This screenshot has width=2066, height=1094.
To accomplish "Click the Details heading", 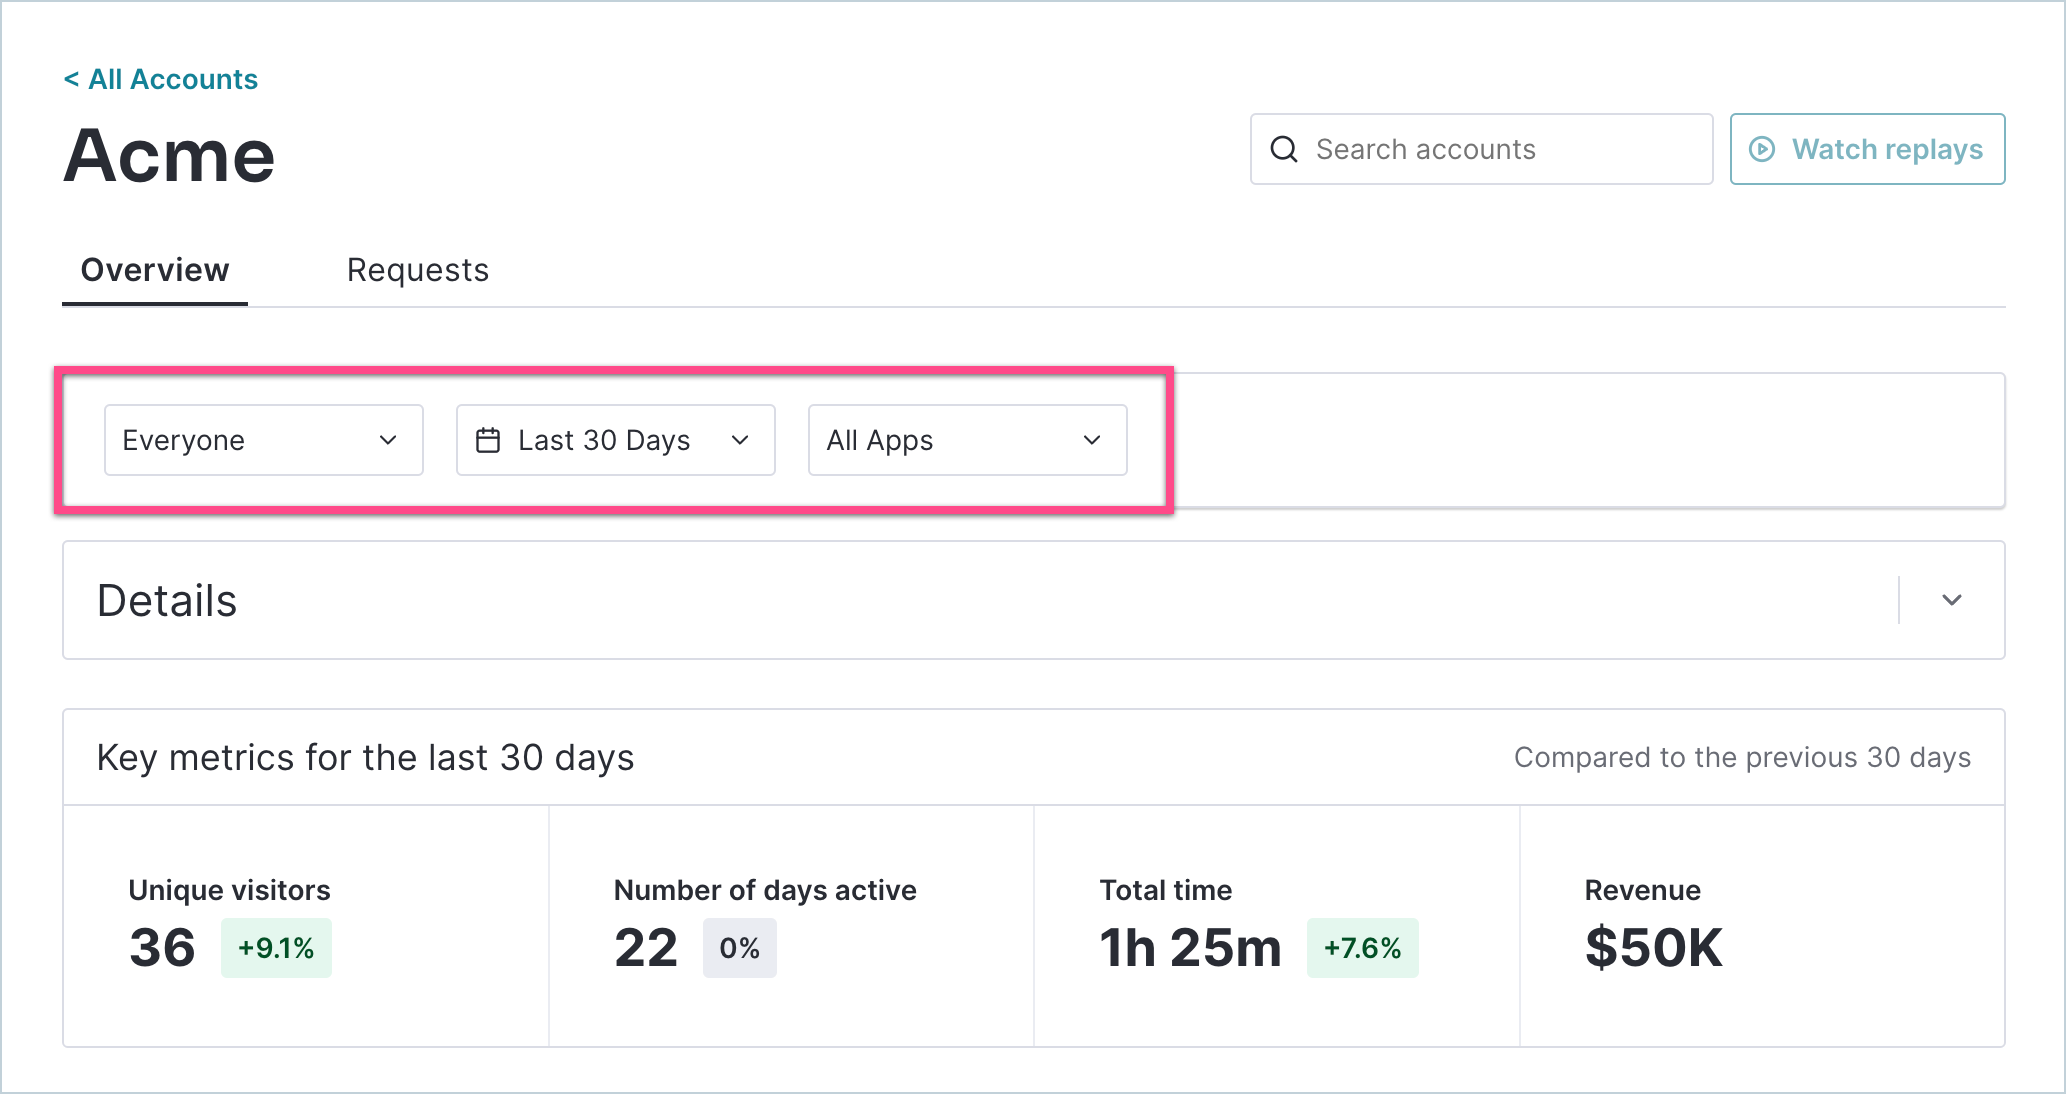I will pyautogui.click(x=167, y=601).
